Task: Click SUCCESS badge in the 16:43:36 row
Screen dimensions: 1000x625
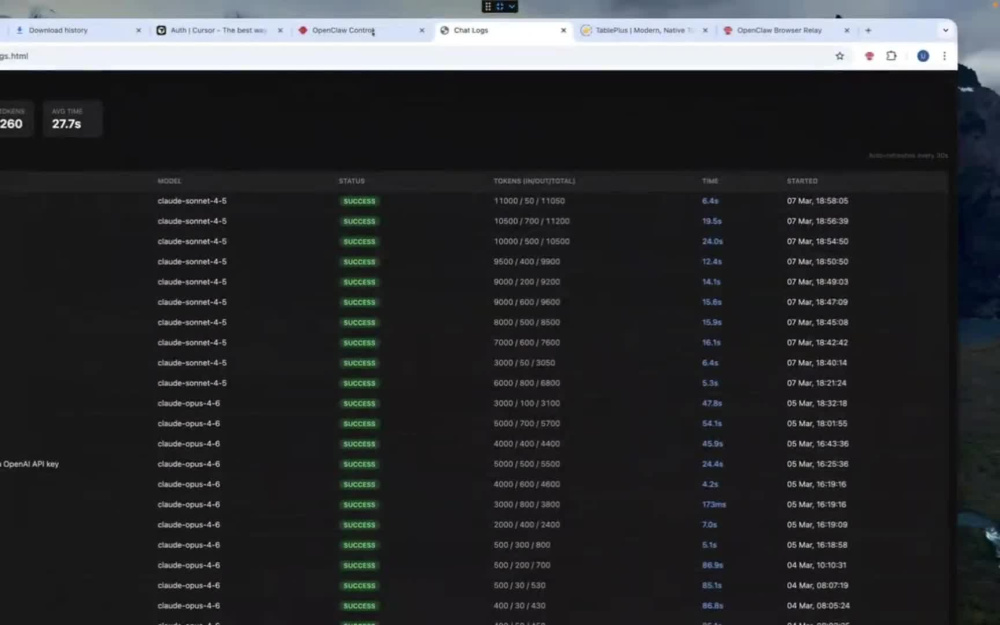Action: [x=359, y=444]
